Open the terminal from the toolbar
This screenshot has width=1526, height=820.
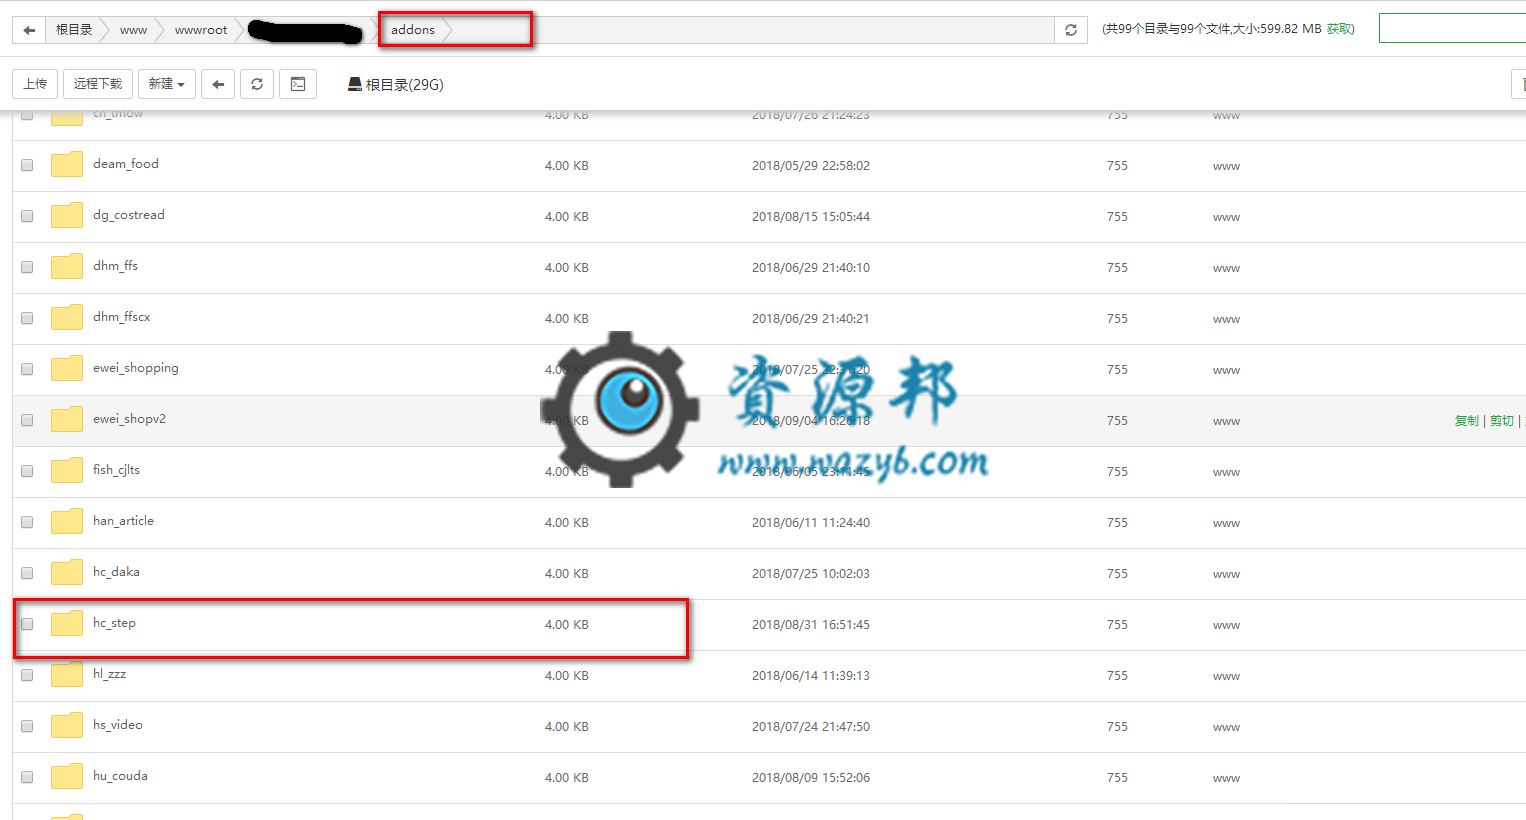pyautogui.click(x=298, y=84)
